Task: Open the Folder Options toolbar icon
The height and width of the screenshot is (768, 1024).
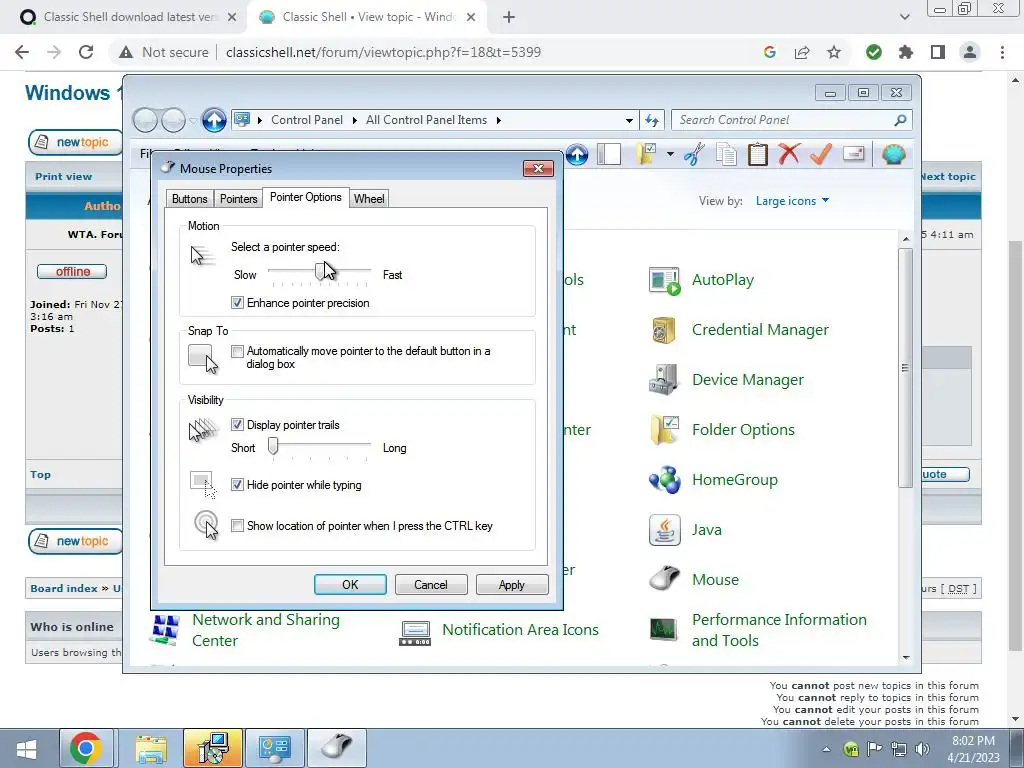Action: (647, 155)
